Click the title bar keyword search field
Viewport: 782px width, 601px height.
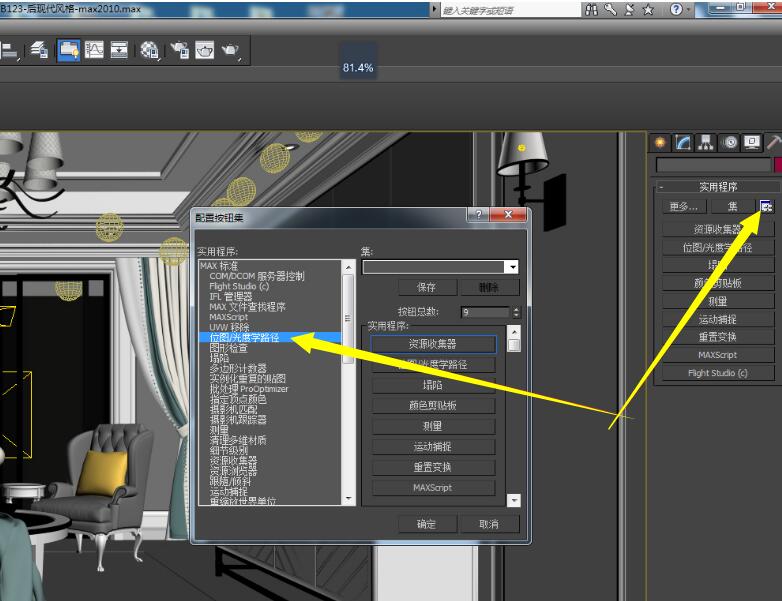click(511, 9)
